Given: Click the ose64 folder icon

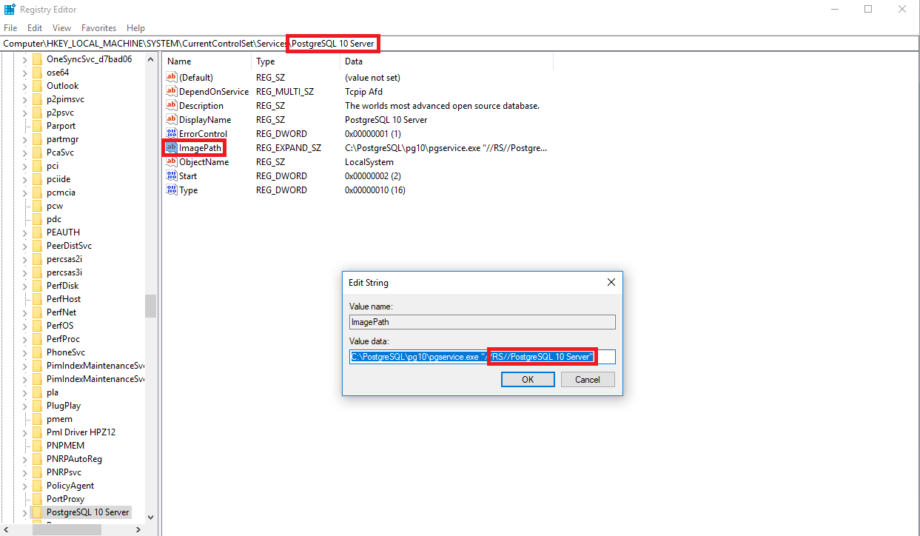Looking at the screenshot, I should (x=38, y=72).
